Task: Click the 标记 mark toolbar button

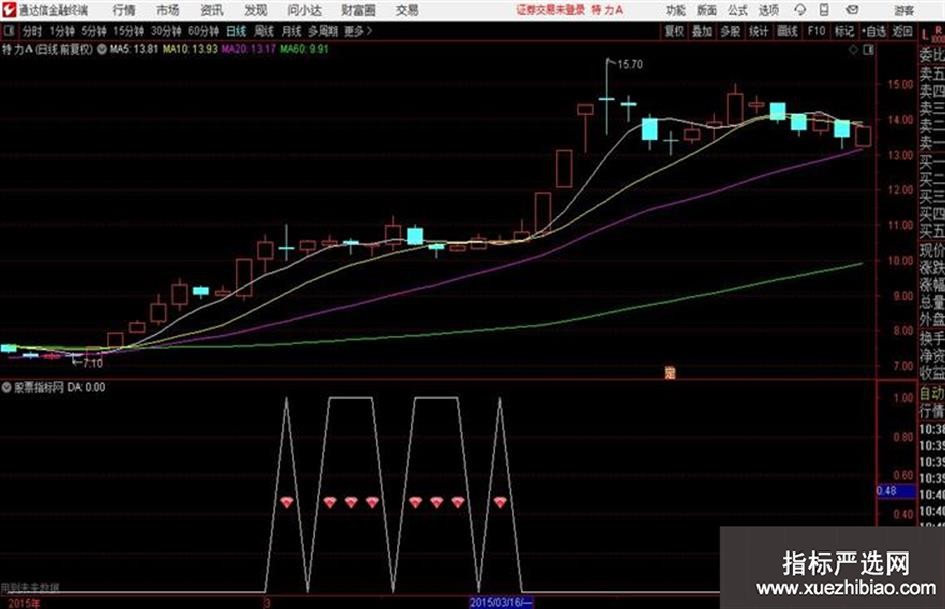Action: coord(844,31)
